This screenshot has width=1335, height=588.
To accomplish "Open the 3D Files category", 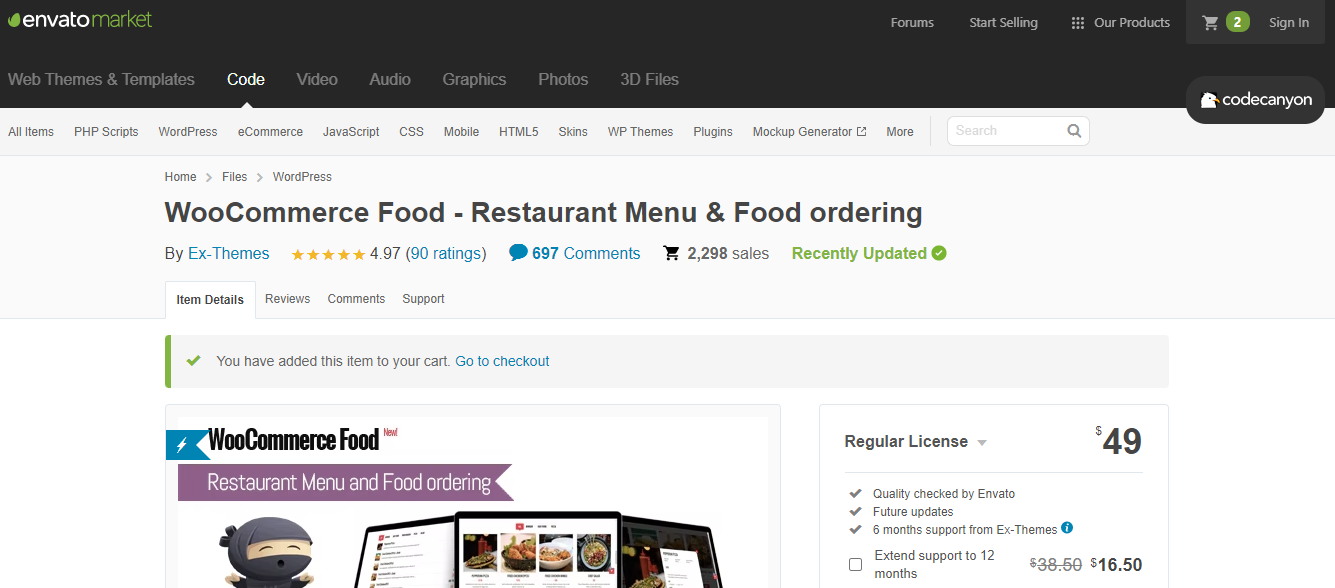I will pyautogui.click(x=649, y=79).
